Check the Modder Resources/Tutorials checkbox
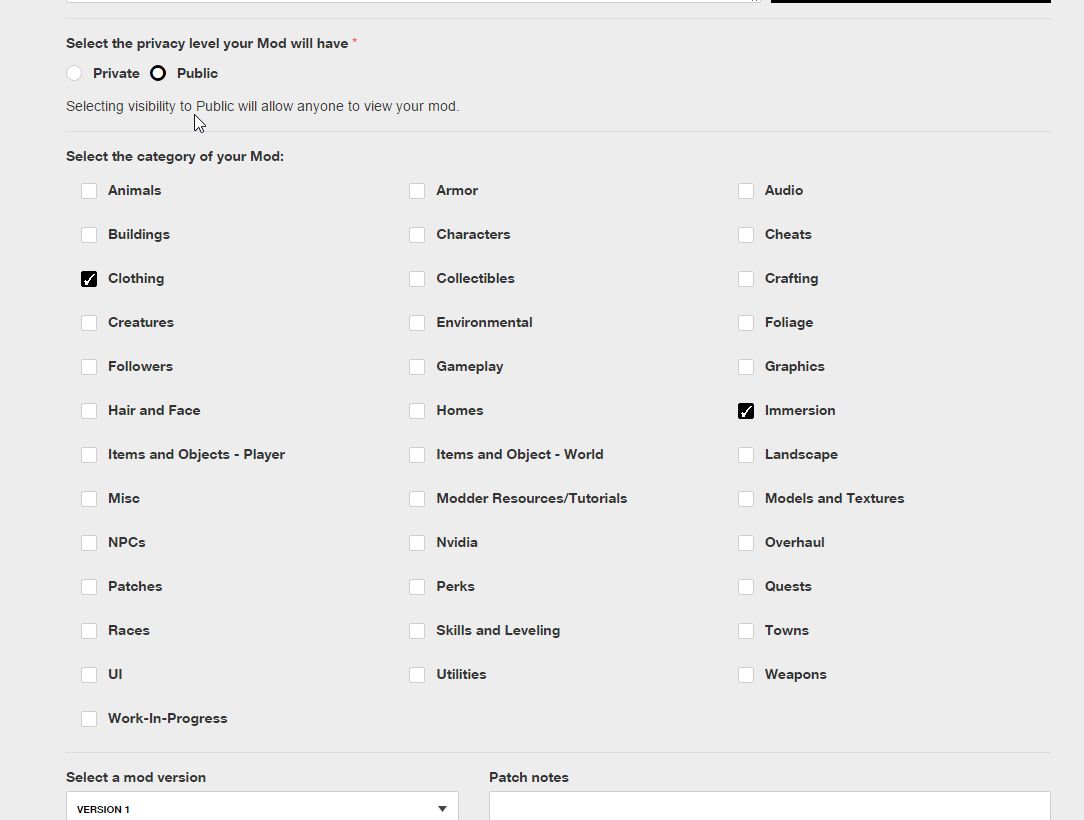Image resolution: width=1084 pixels, height=820 pixels. click(x=417, y=499)
